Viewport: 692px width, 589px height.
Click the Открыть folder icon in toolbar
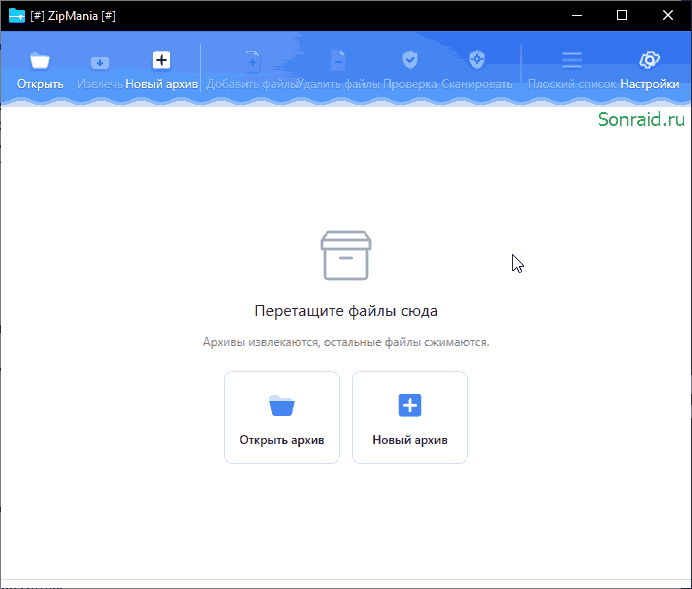tap(40, 61)
